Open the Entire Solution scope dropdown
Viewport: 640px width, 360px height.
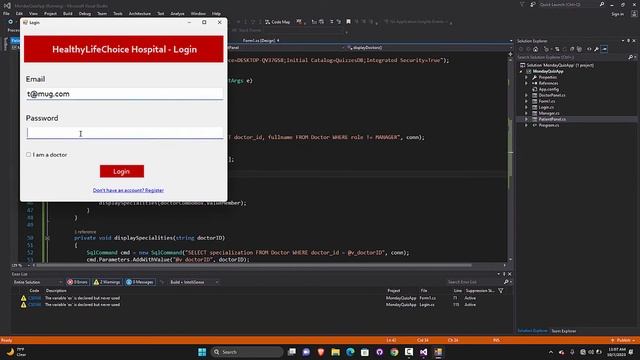(37, 282)
